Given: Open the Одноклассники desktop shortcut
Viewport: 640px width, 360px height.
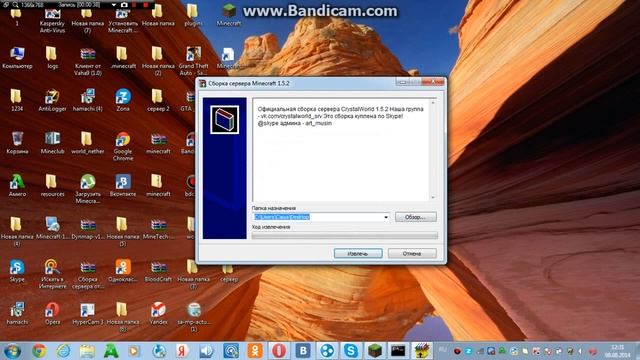Looking at the screenshot, I should click(123, 271).
